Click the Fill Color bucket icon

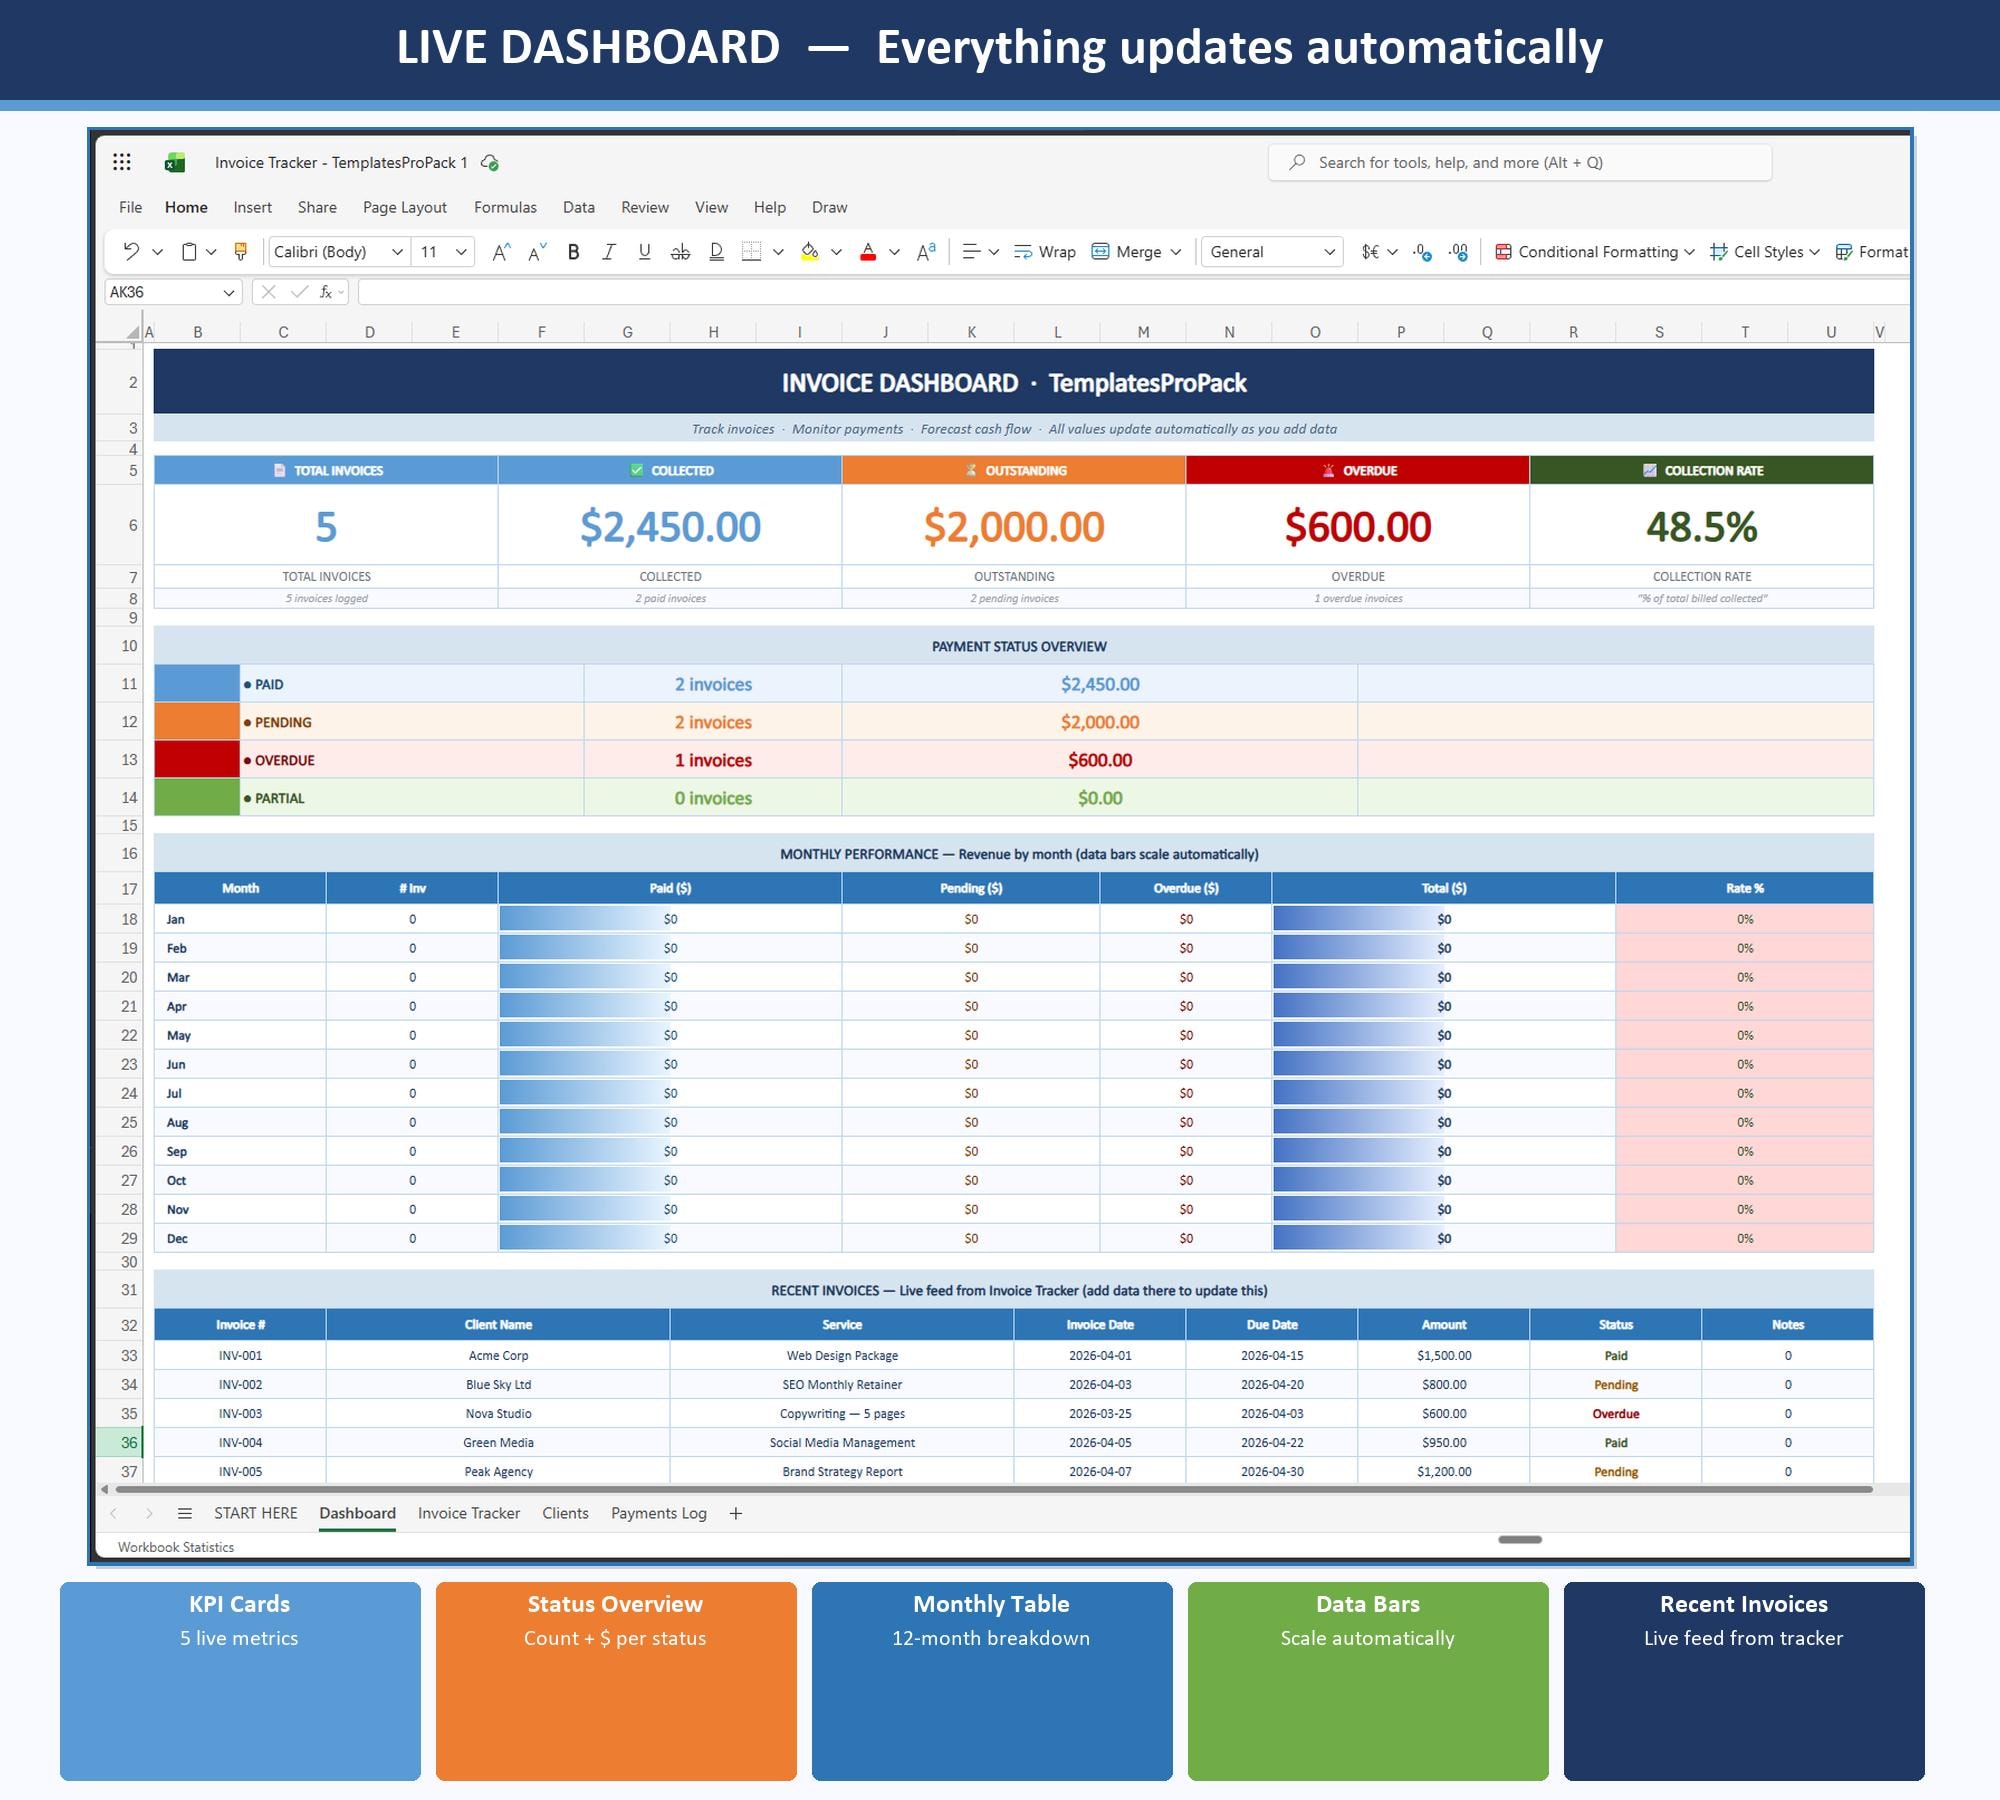(x=810, y=252)
